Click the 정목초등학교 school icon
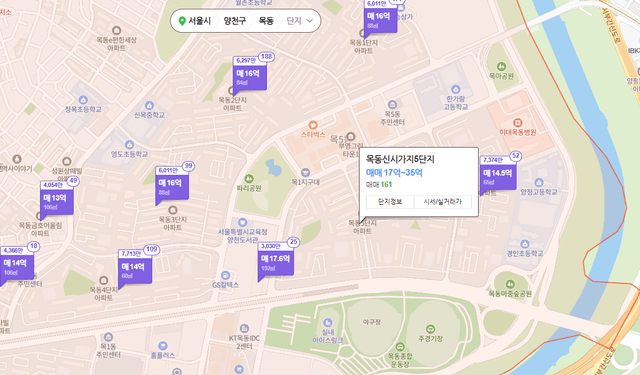 pos(83,100)
